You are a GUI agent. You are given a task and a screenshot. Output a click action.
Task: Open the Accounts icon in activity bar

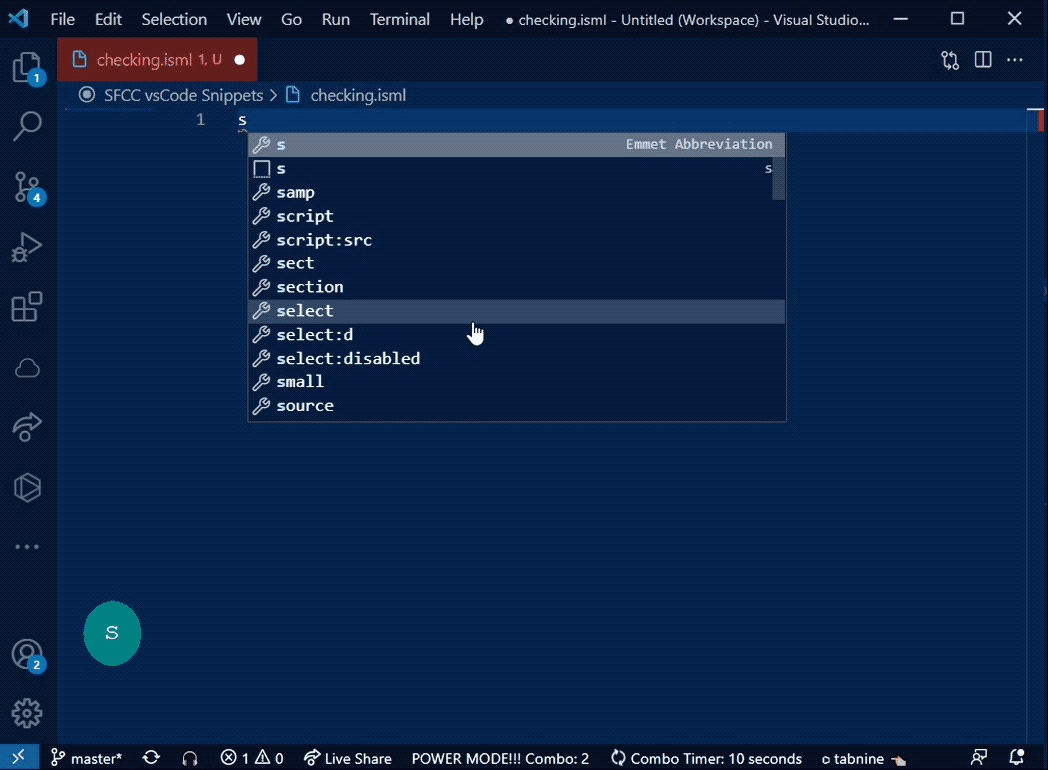[27, 654]
